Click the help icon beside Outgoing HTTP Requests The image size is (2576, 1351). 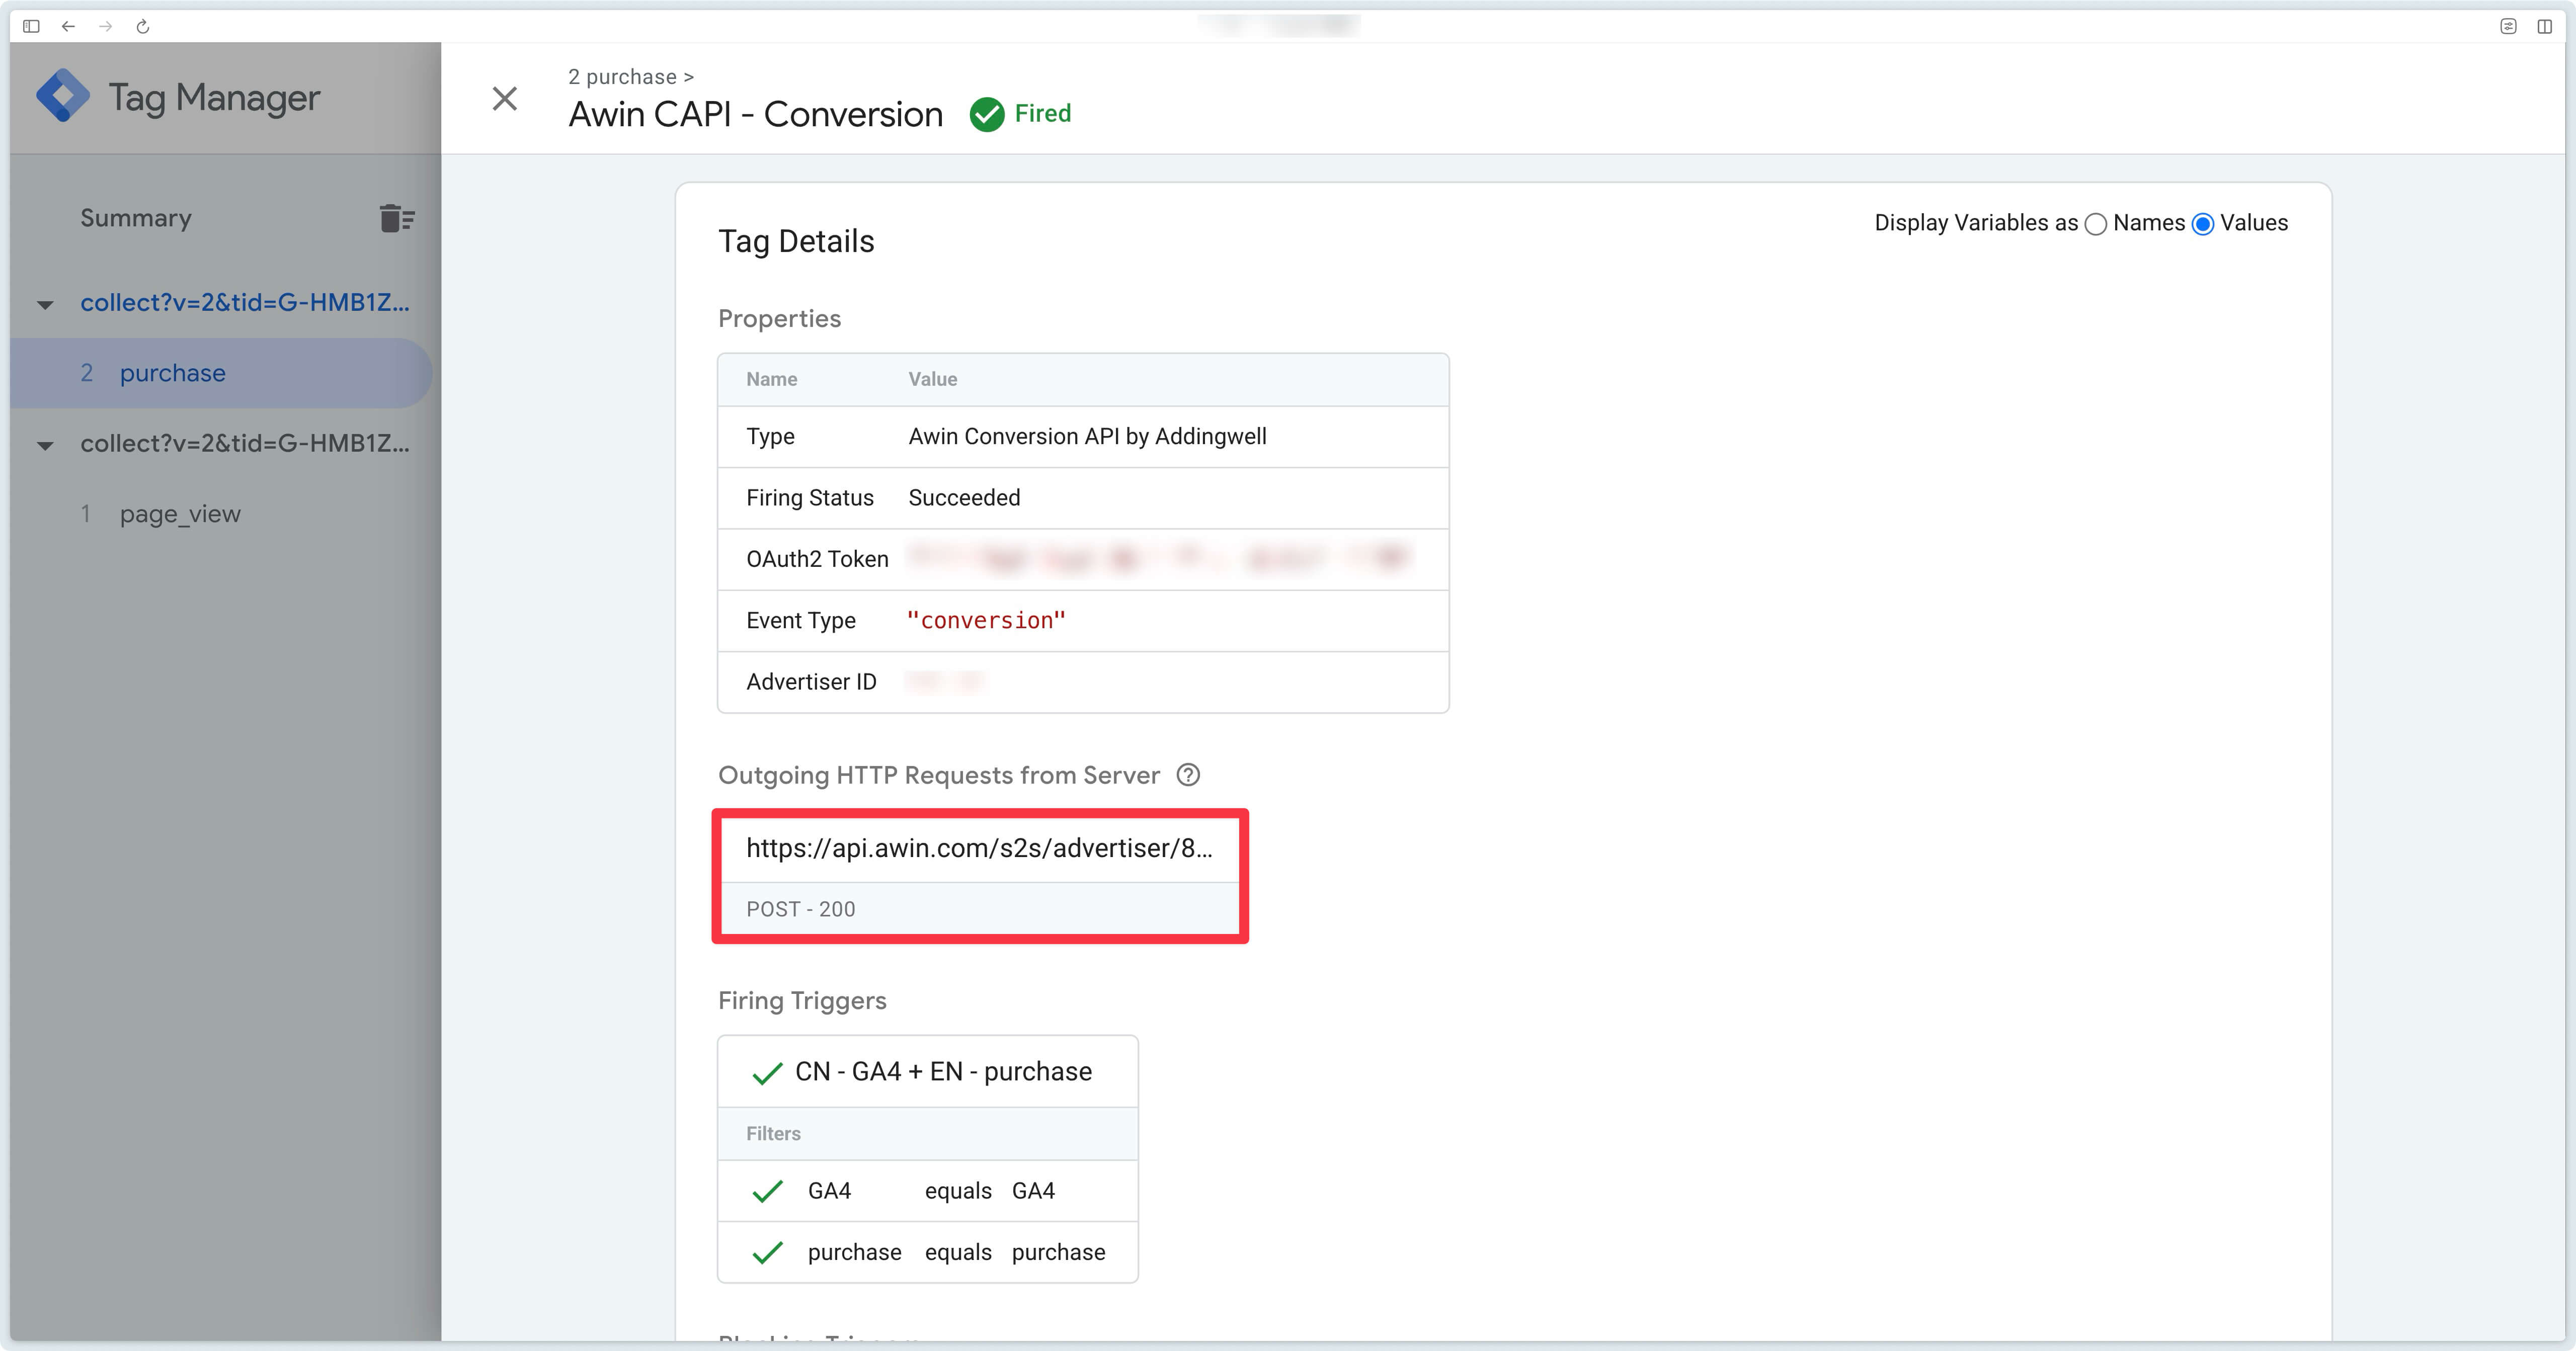click(1188, 775)
